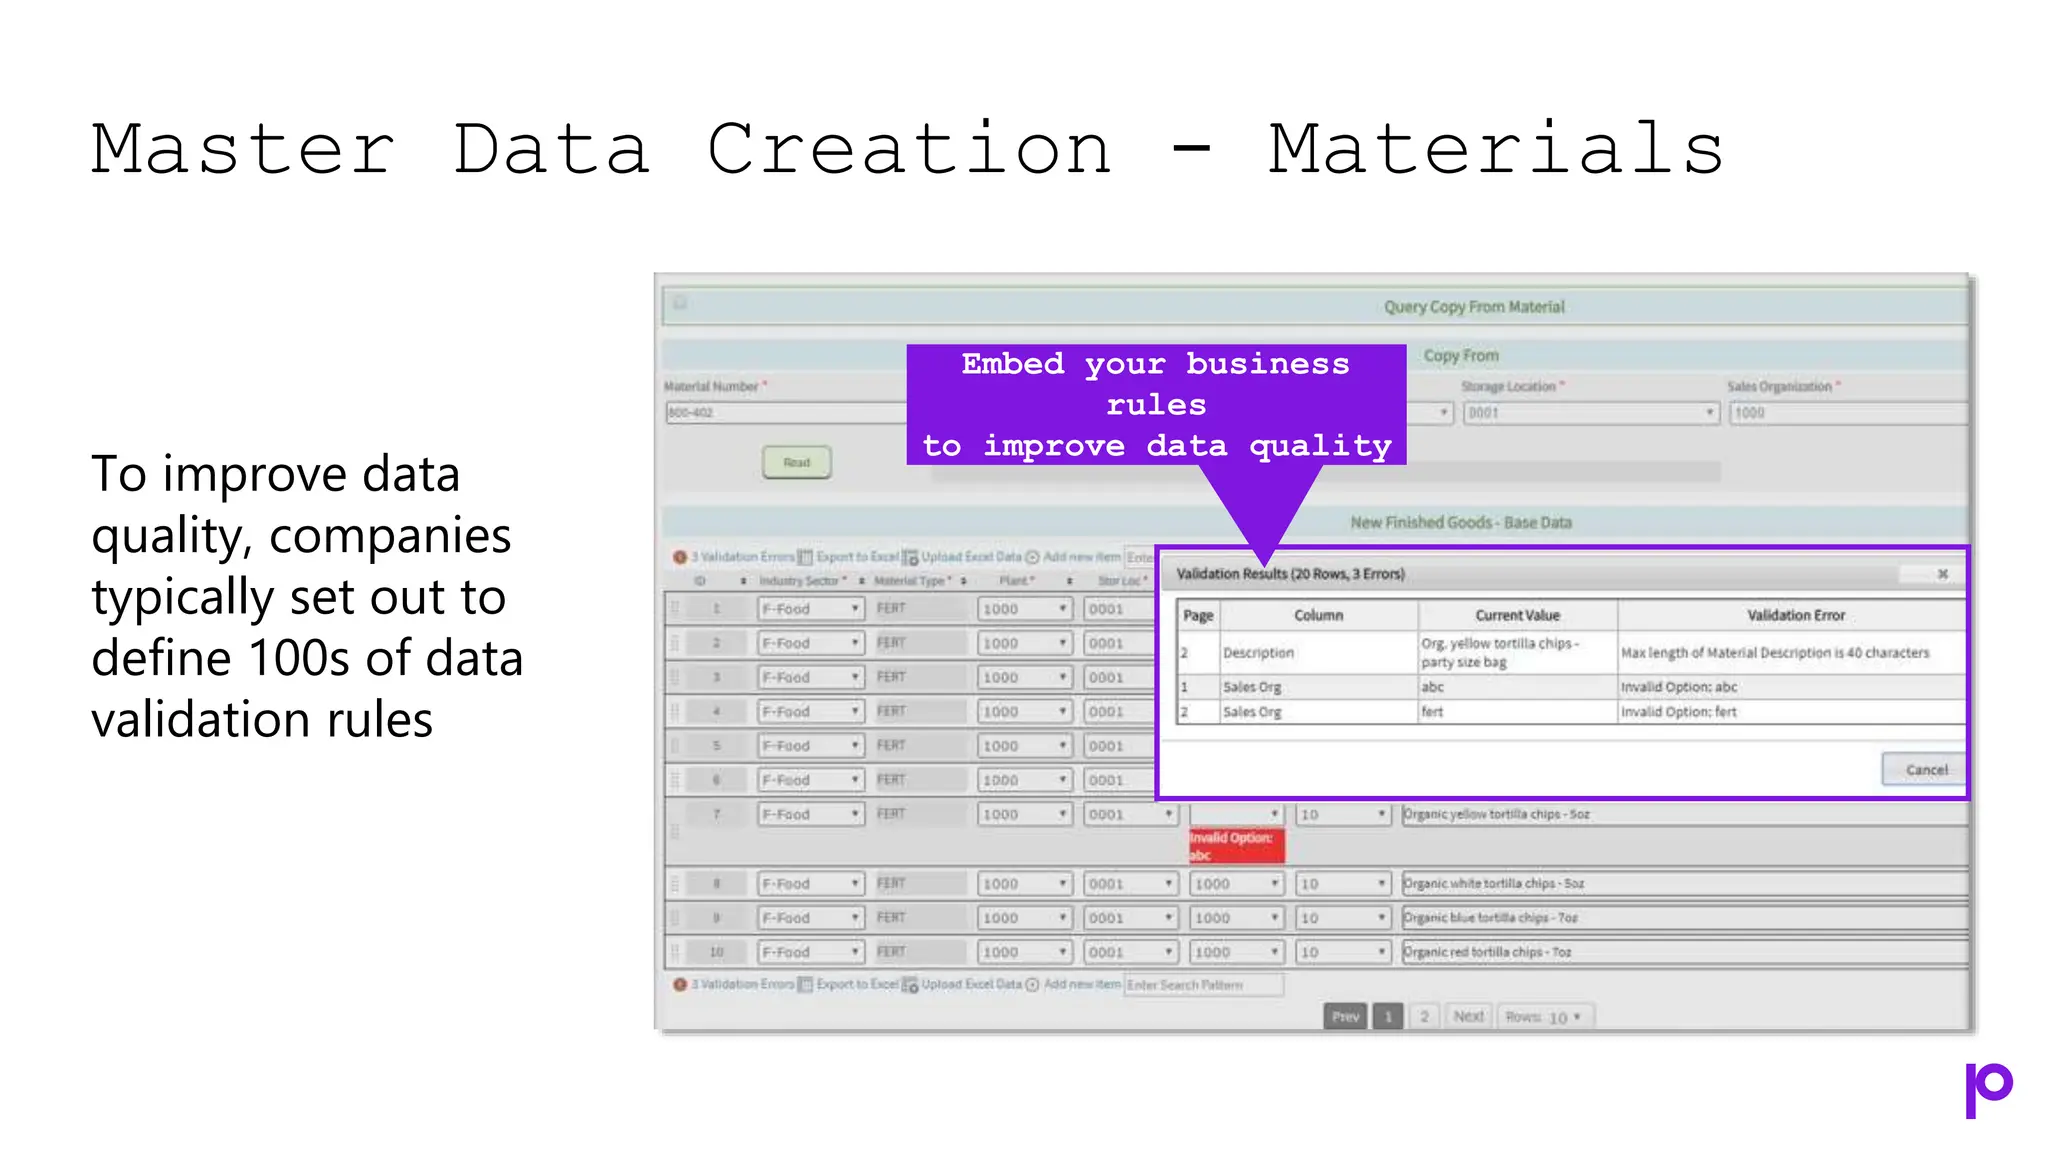
Task: Click the 'Org. yellow tortilla chips - party size bag' cell
Action: point(1517,653)
